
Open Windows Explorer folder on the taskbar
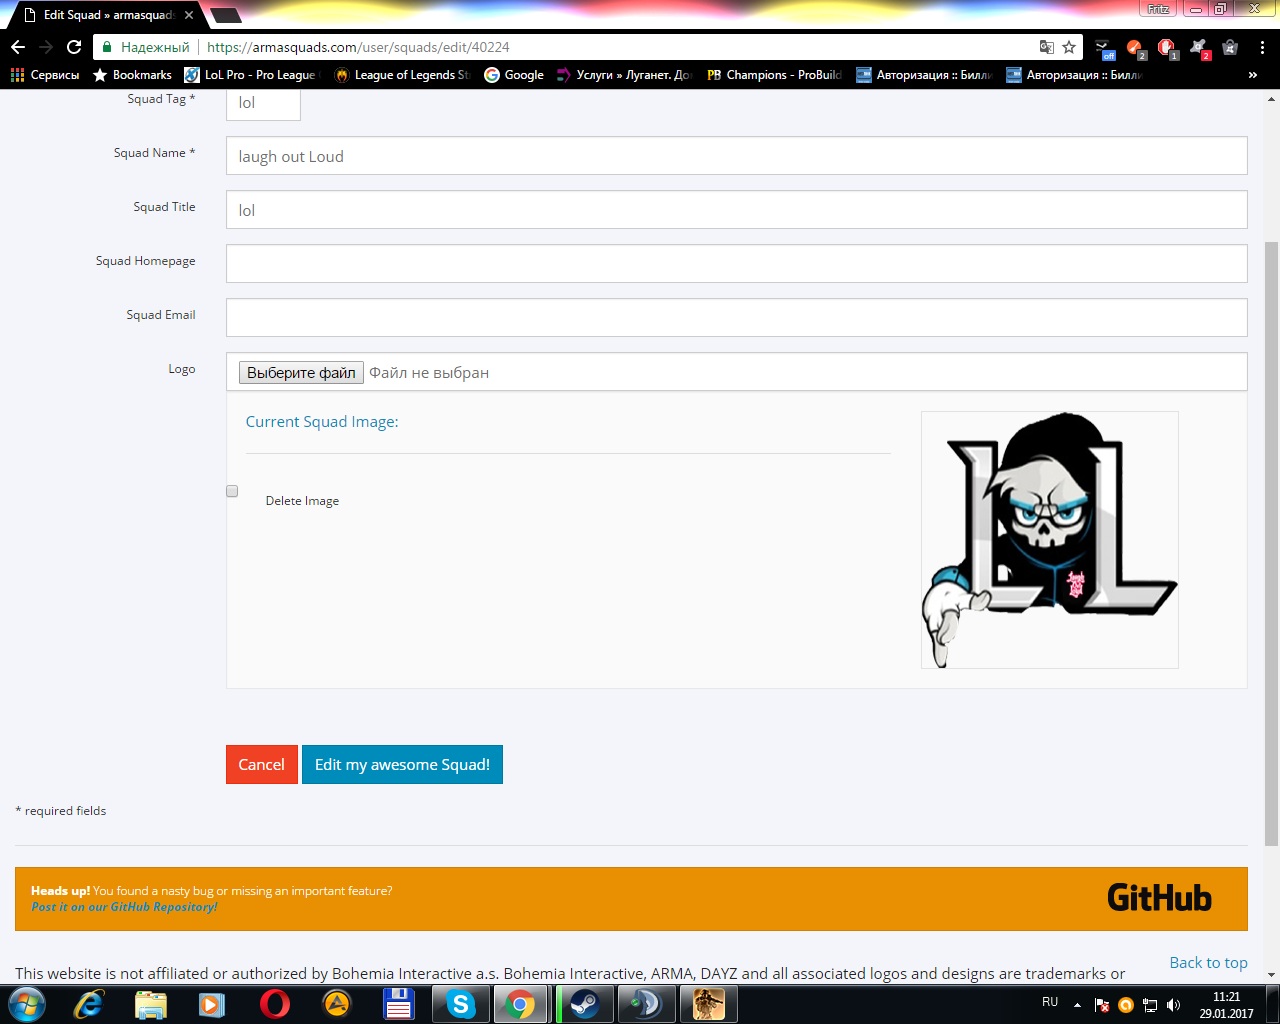click(x=151, y=1004)
